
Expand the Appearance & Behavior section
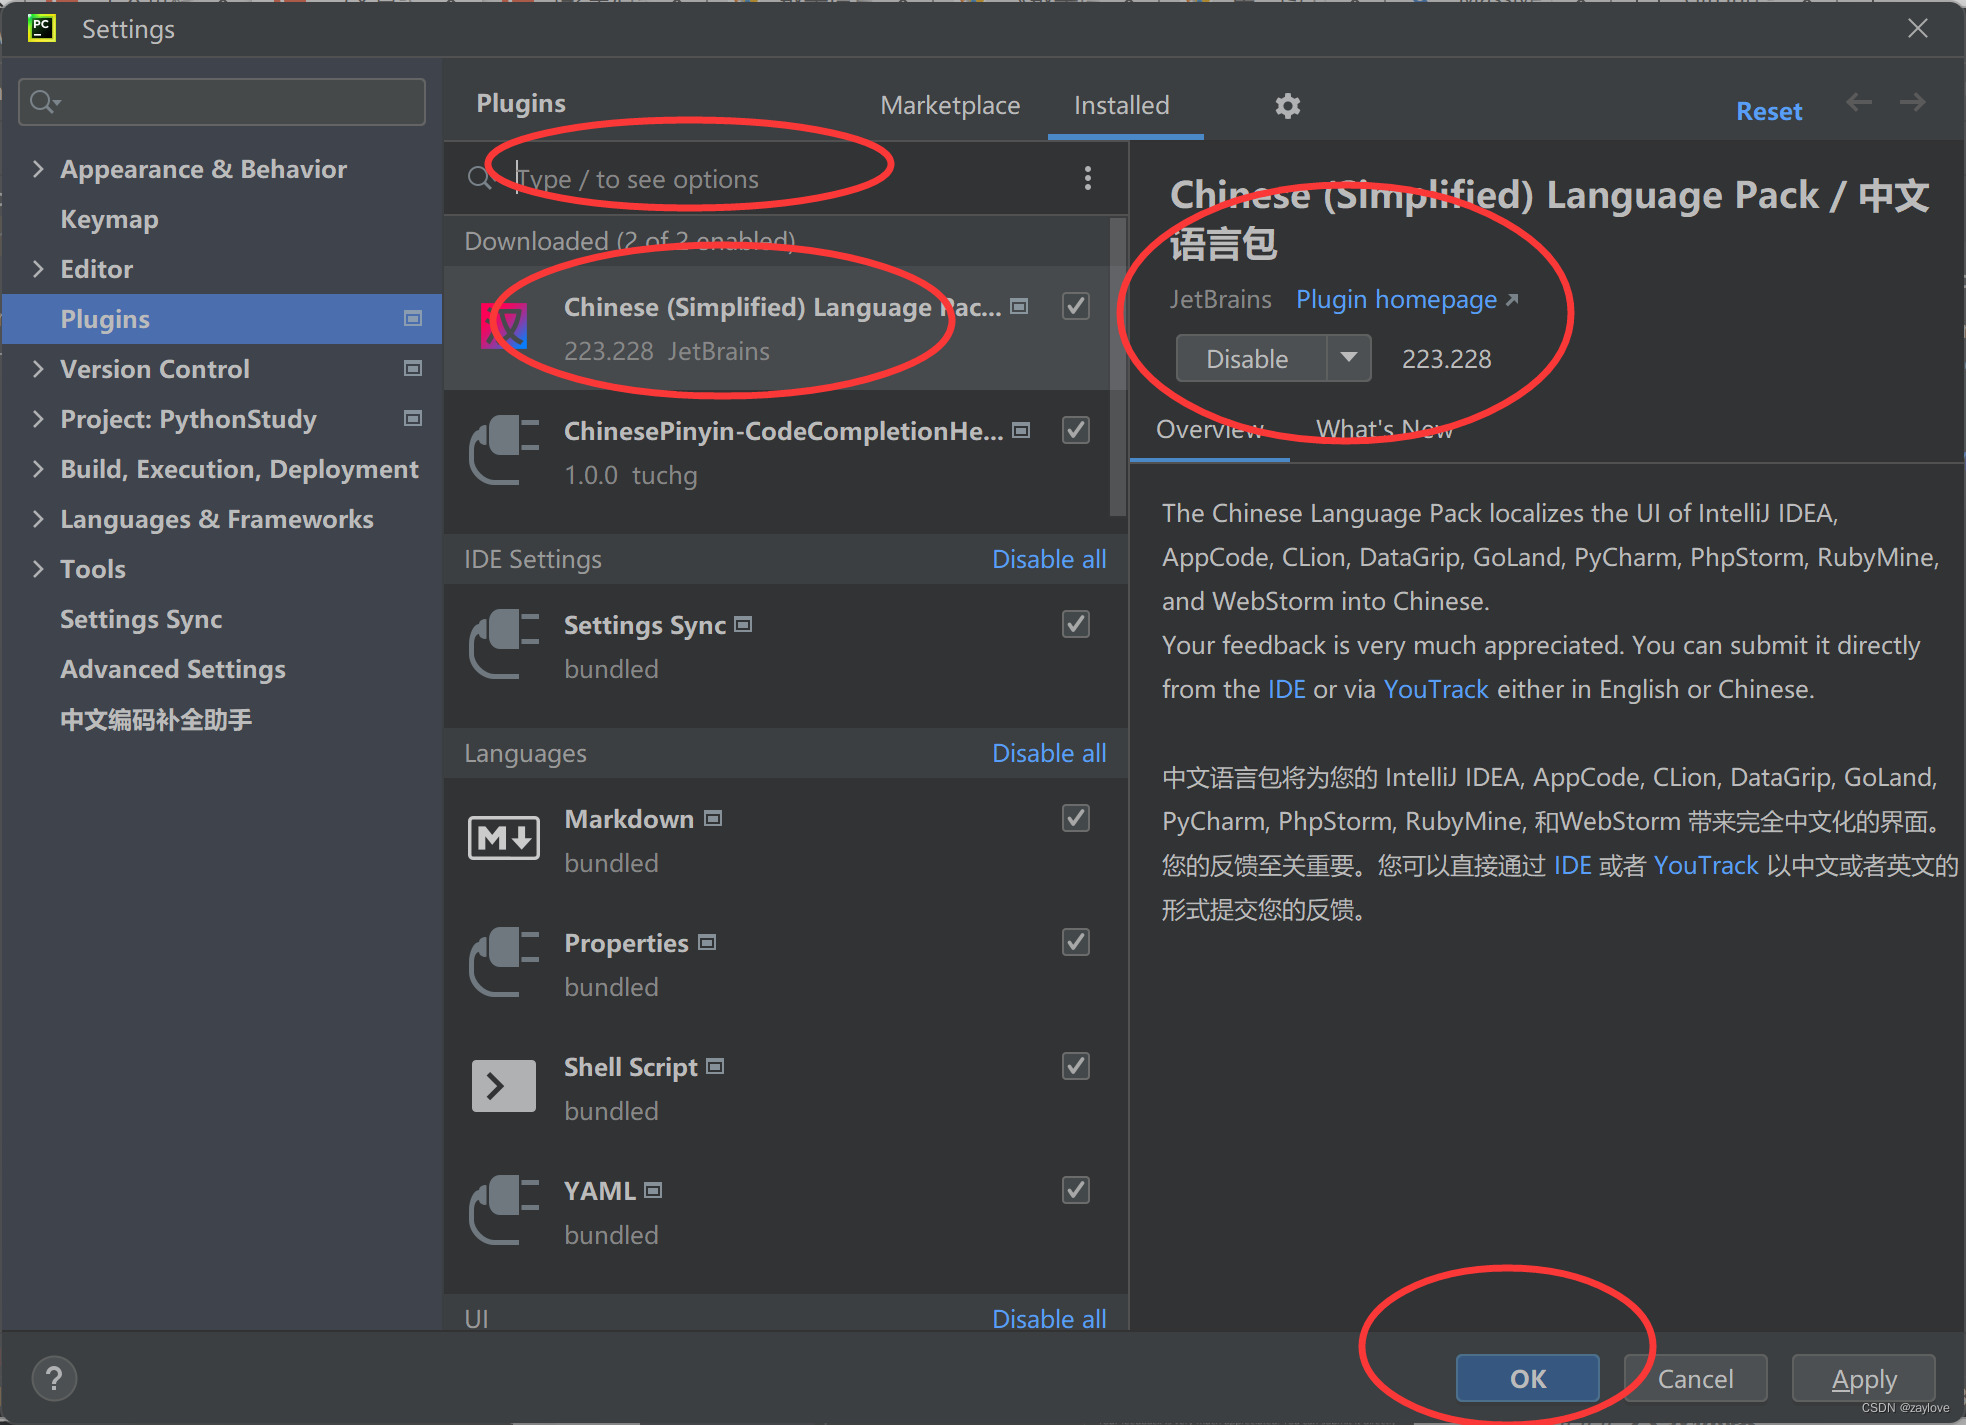[x=38, y=169]
